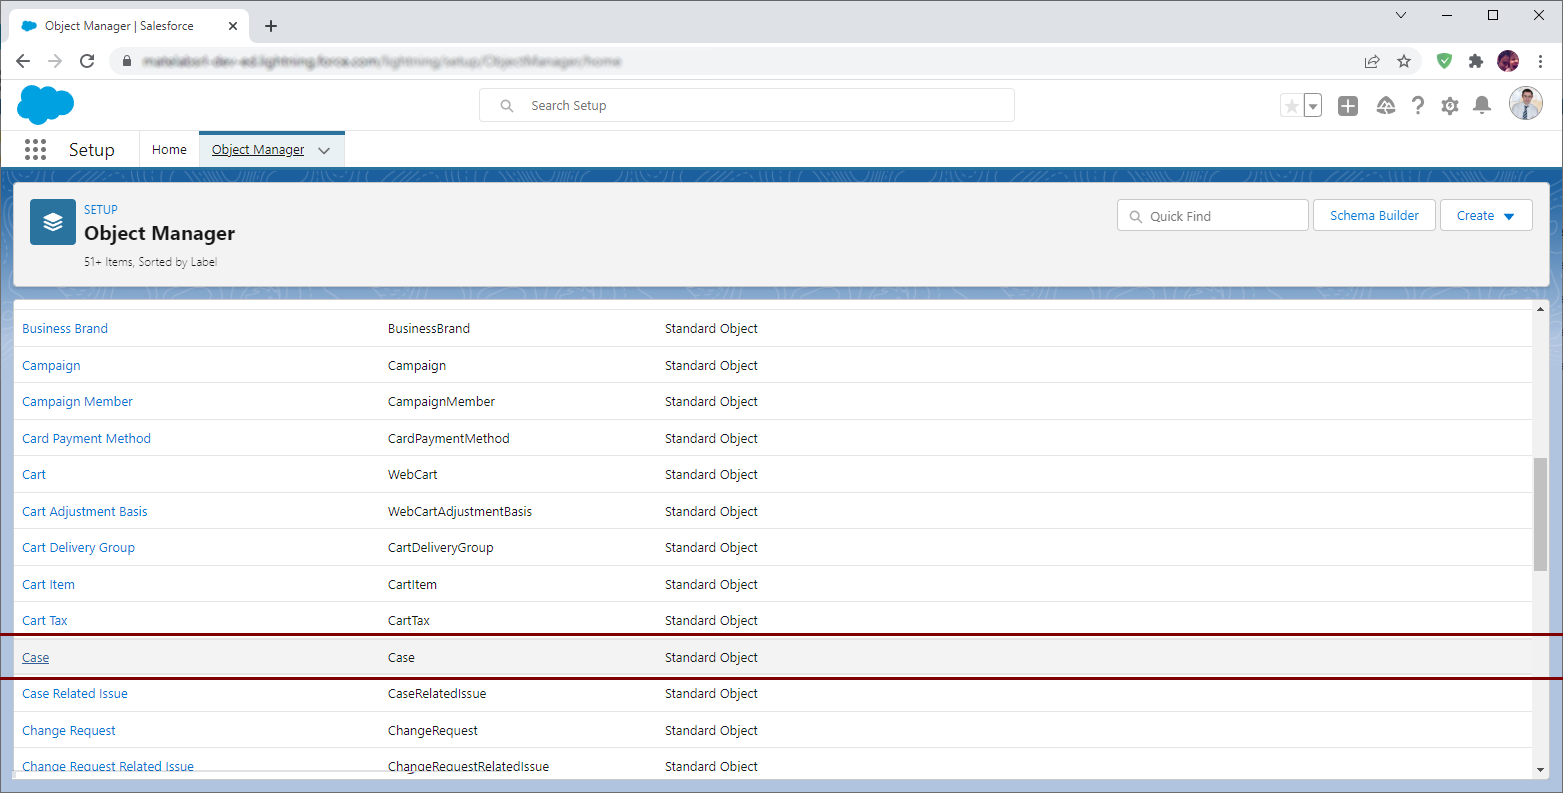The width and height of the screenshot is (1563, 793).
Task: Select the Object Manager tab
Action: 258,149
